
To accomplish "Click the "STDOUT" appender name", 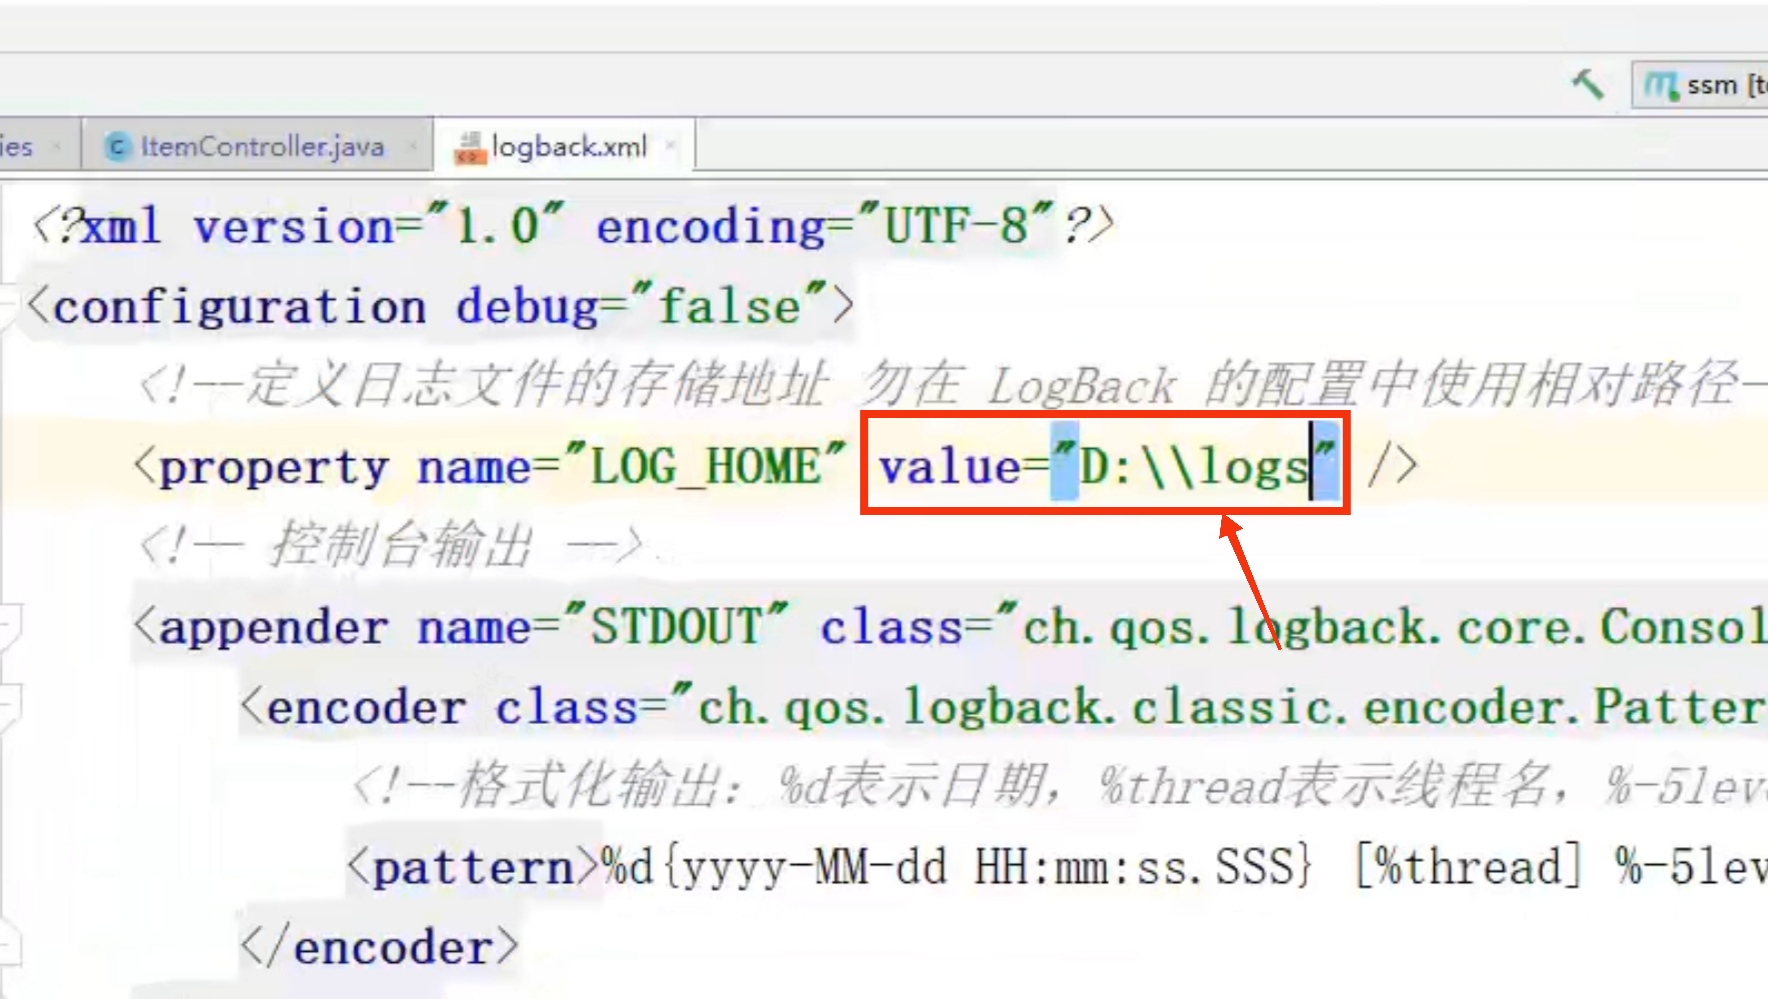I will 676,627.
